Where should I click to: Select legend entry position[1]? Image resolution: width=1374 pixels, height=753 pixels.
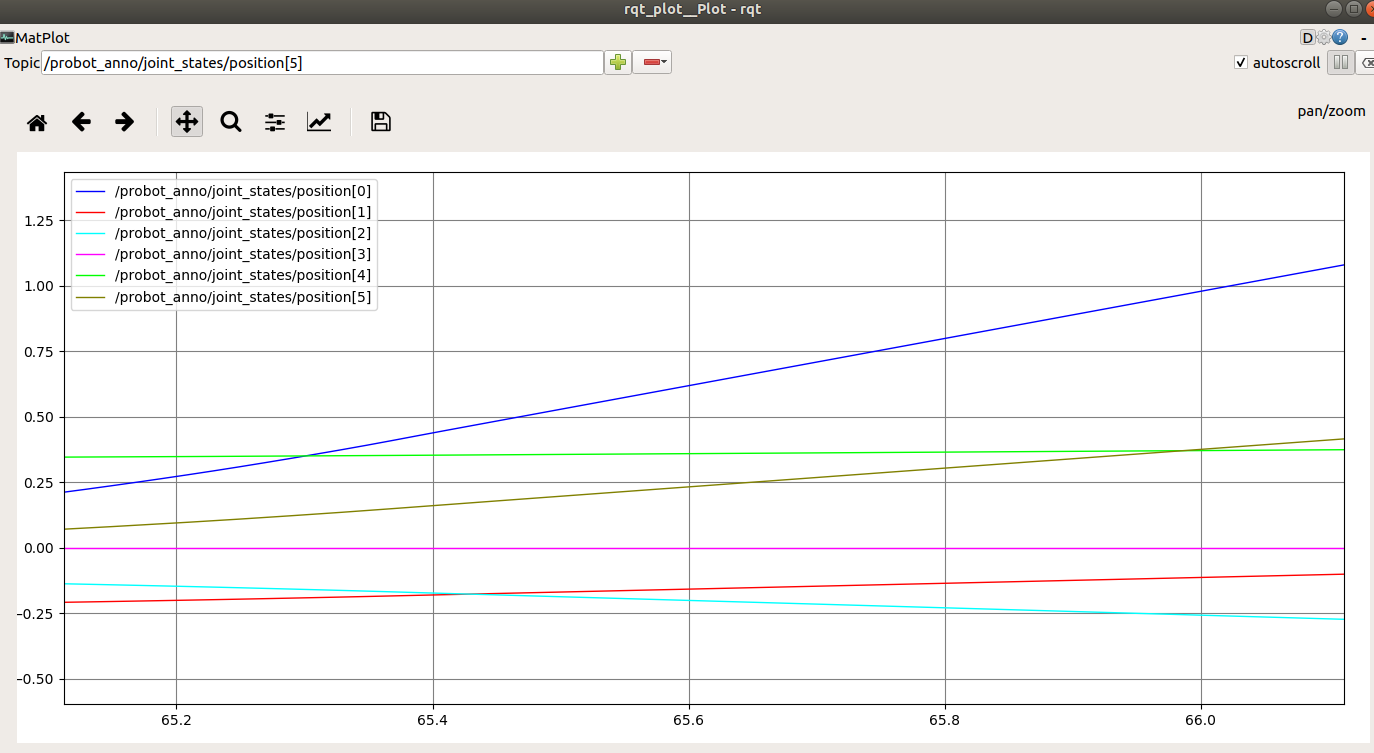(224, 212)
